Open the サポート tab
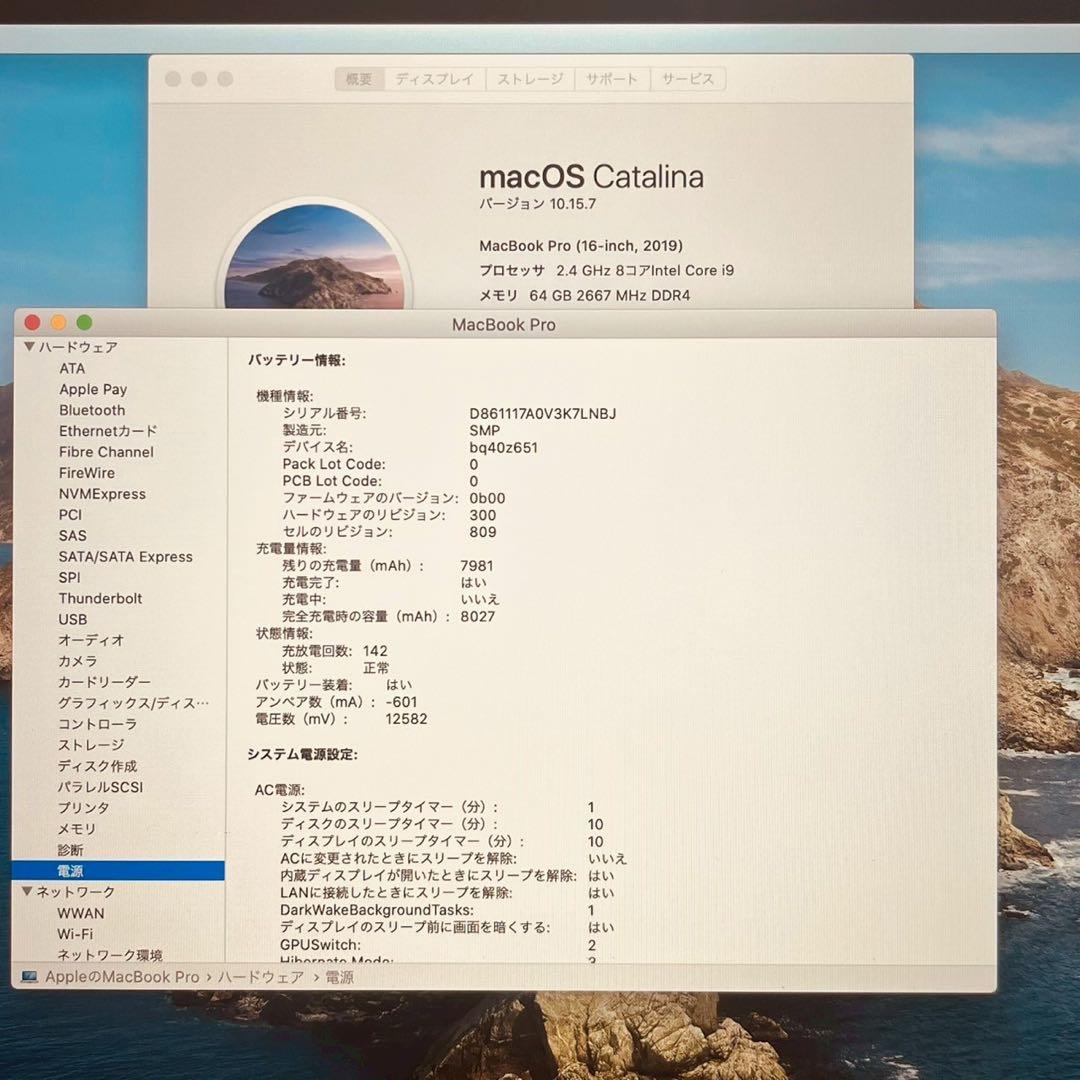The height and width of the screenshot is (1080, 1080). [612, 78]
